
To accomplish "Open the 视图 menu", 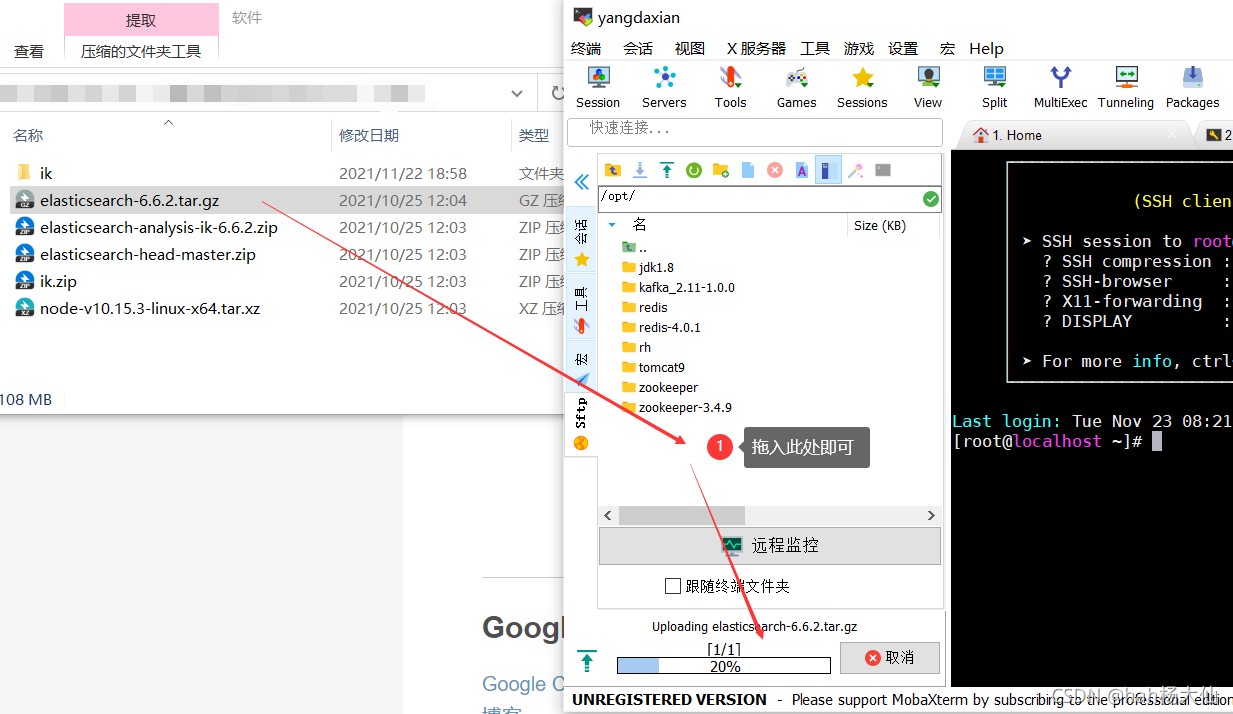I will (690, 48).
